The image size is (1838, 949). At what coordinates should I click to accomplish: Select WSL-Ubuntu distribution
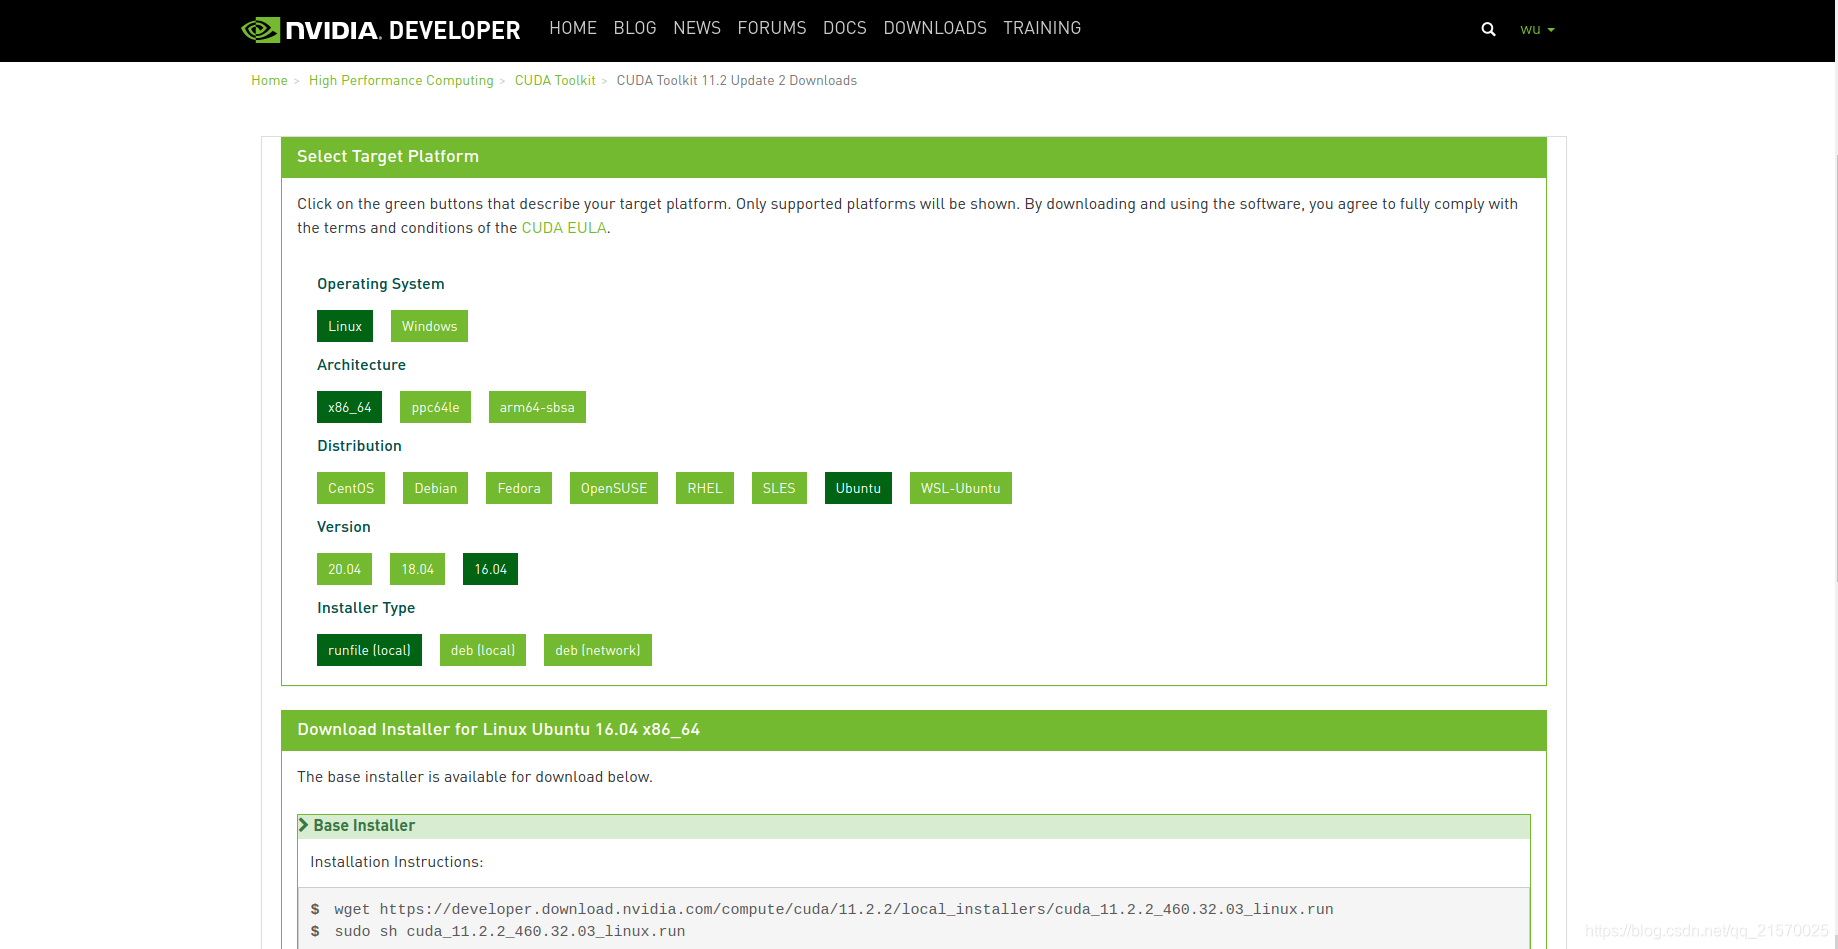[961, 488]
